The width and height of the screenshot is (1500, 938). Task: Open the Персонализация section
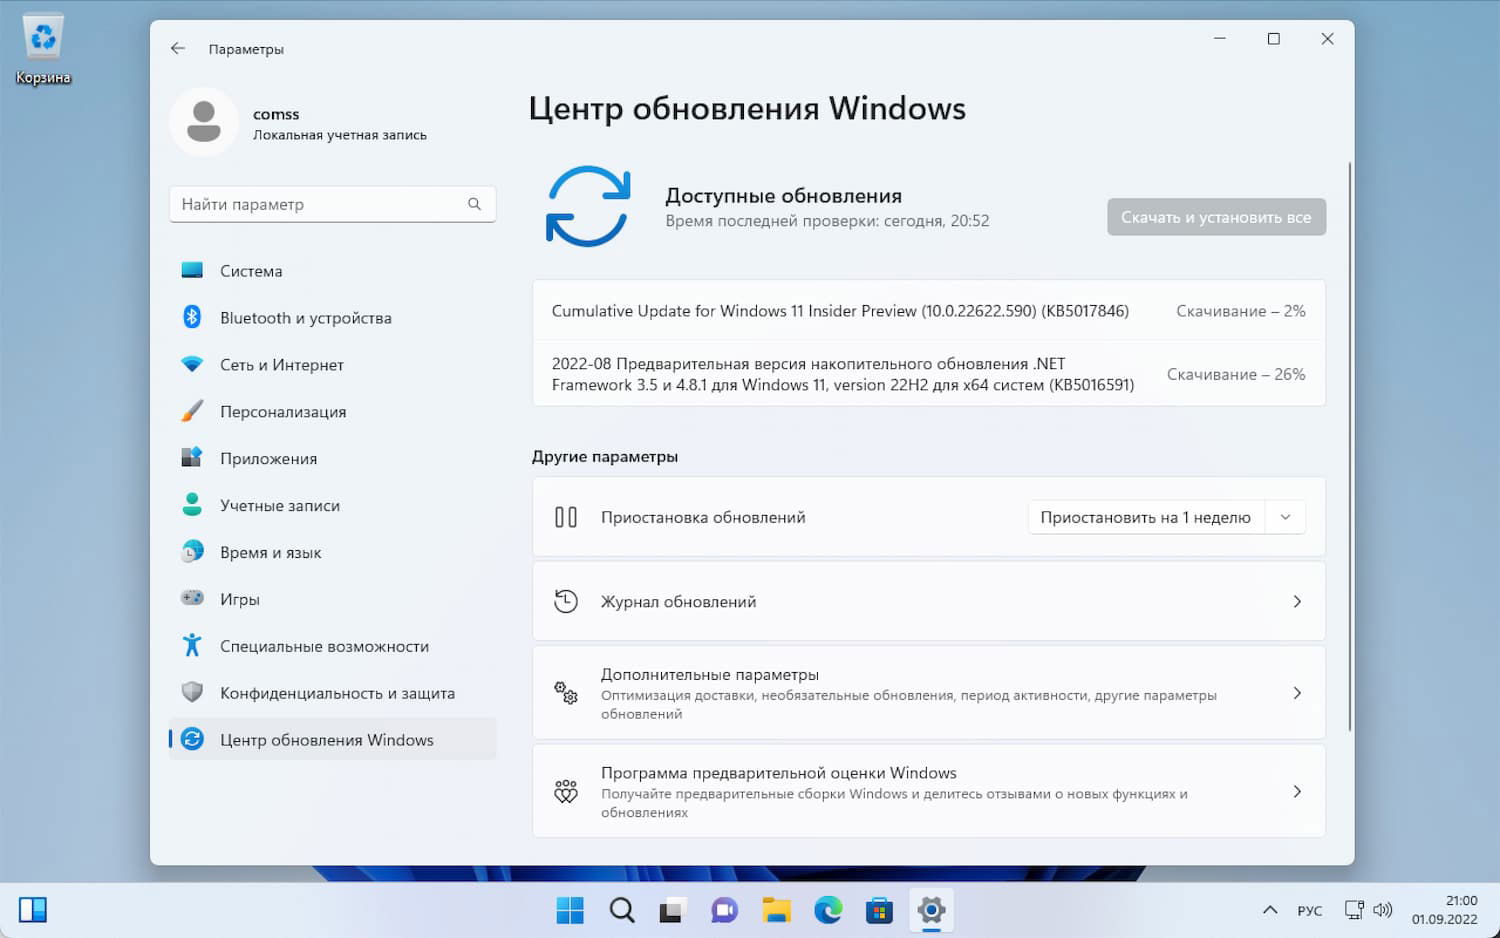pos(283,411)
